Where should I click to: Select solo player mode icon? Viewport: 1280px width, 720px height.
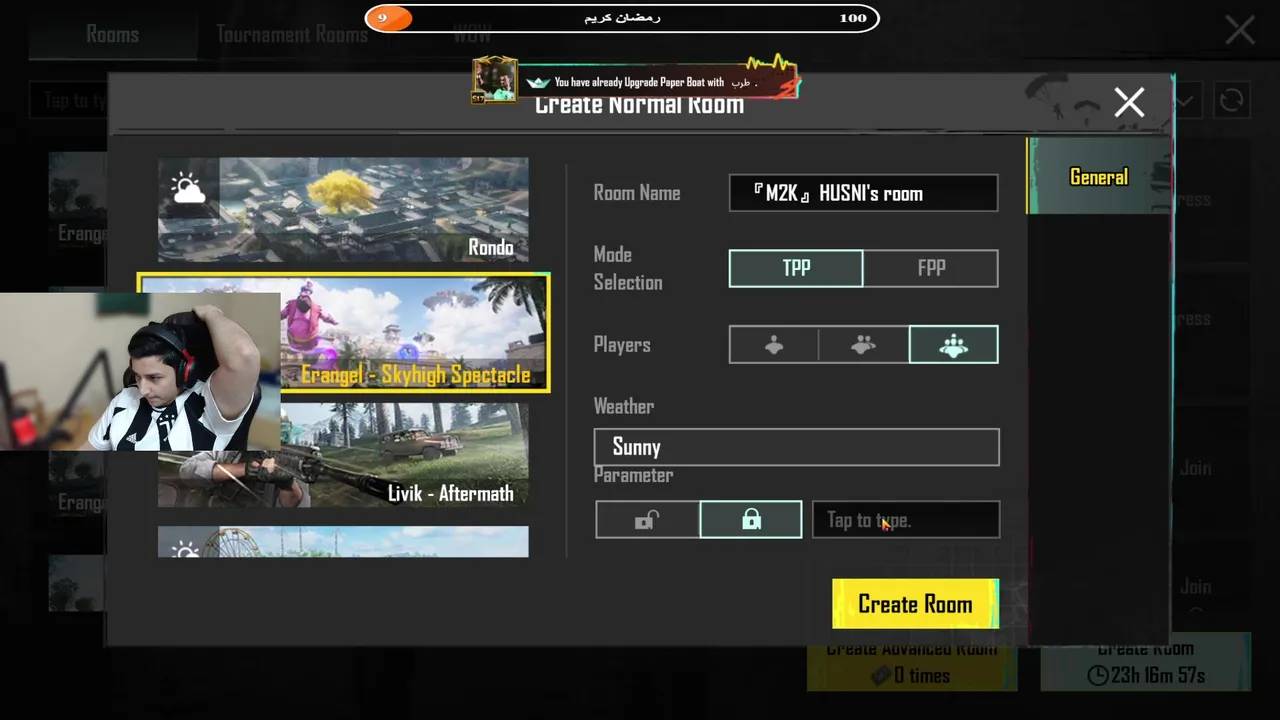[774, 345]
